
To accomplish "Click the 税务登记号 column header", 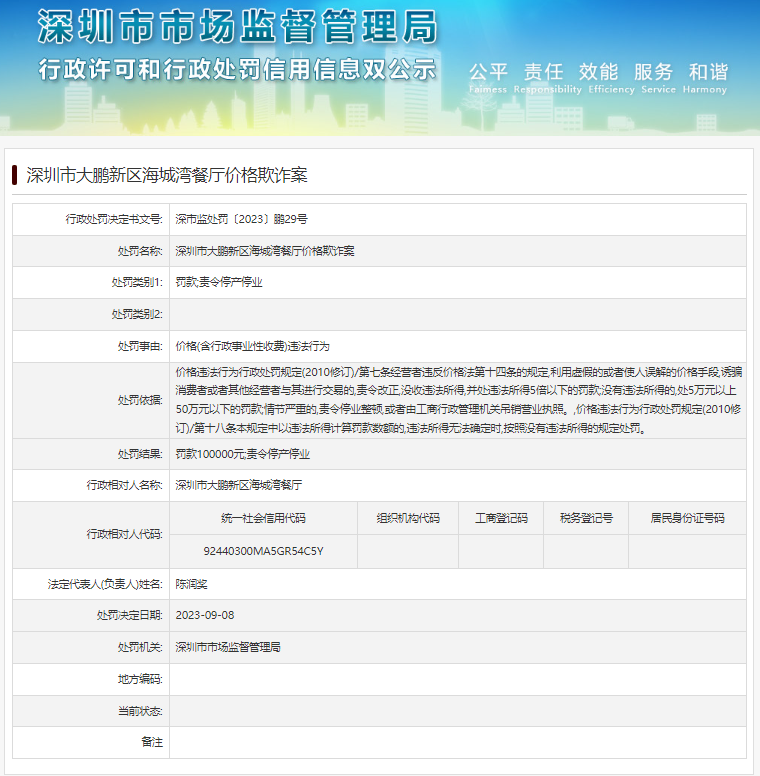I will pyautogui.click(x=586, y=518).
